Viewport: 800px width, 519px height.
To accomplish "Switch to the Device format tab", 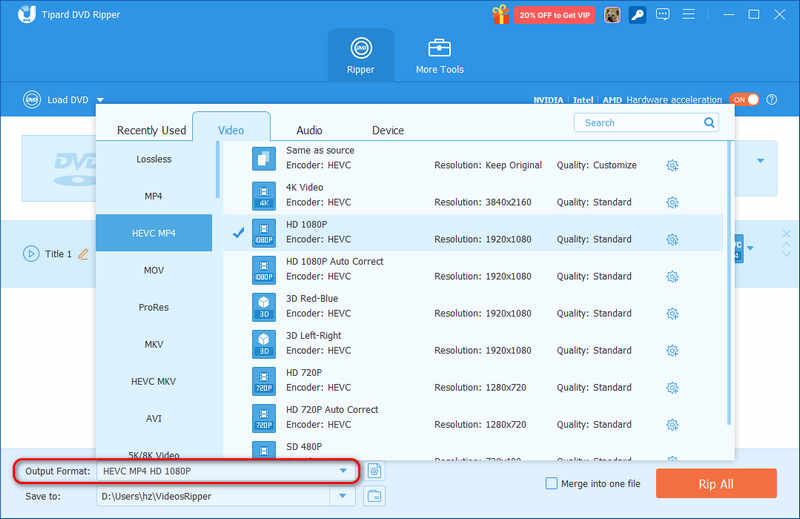I will [388, 130].
